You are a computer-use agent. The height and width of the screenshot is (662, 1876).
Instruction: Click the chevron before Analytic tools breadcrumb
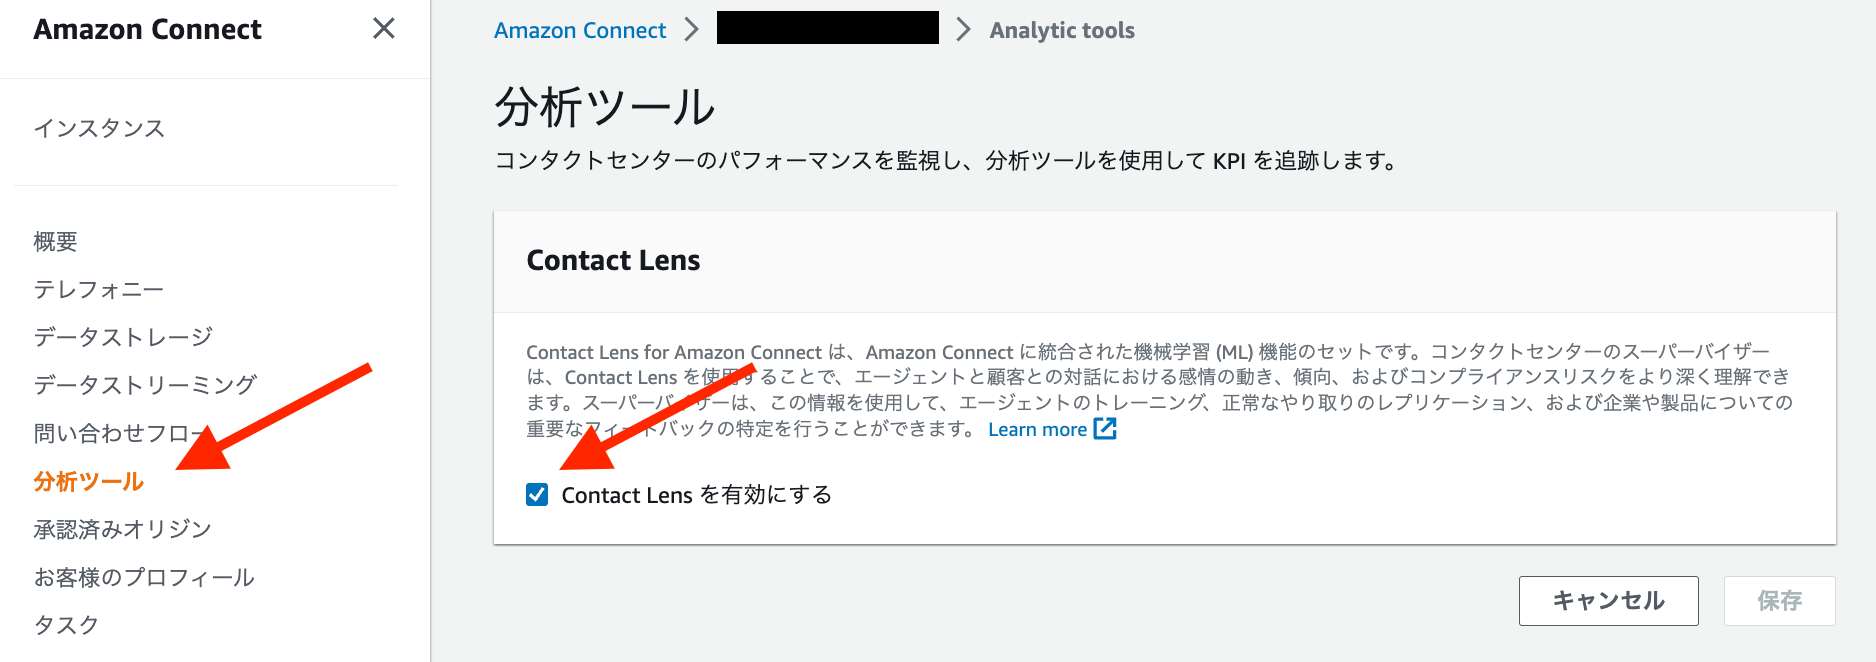pos(962,29)
